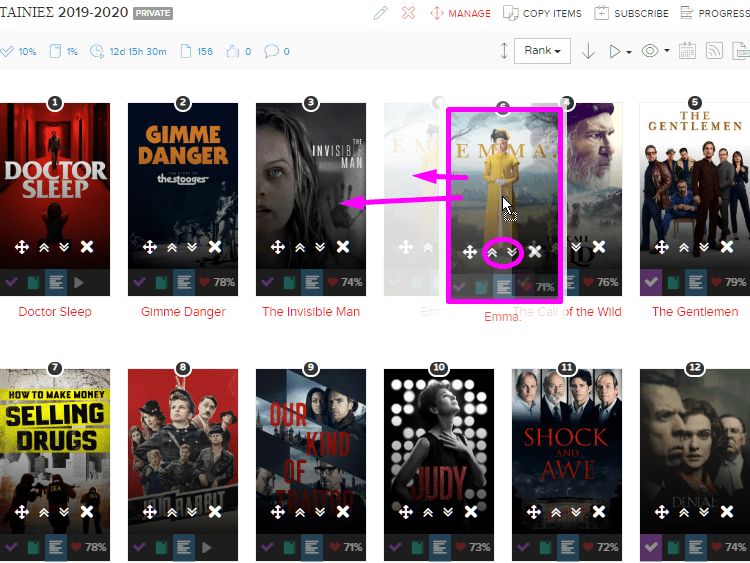The image size is (750, 563).
Task: Click the 10% watched stat
Action: point(19,51)
